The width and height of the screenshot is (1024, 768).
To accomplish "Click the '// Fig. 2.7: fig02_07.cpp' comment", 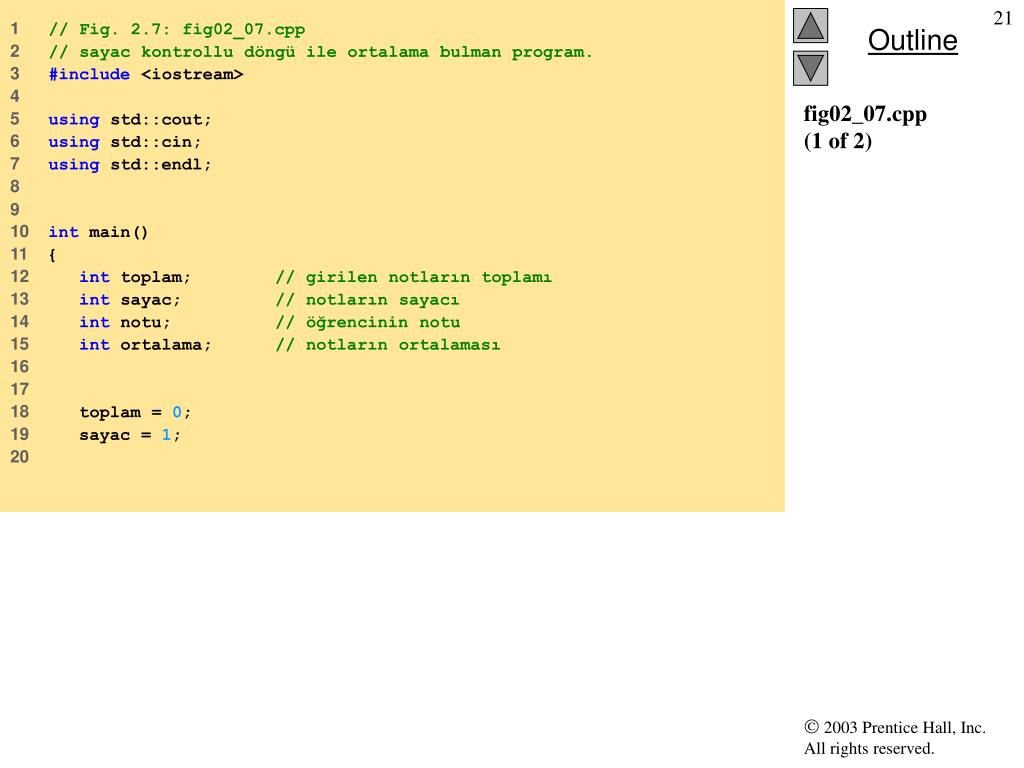I will coord(177,29).
